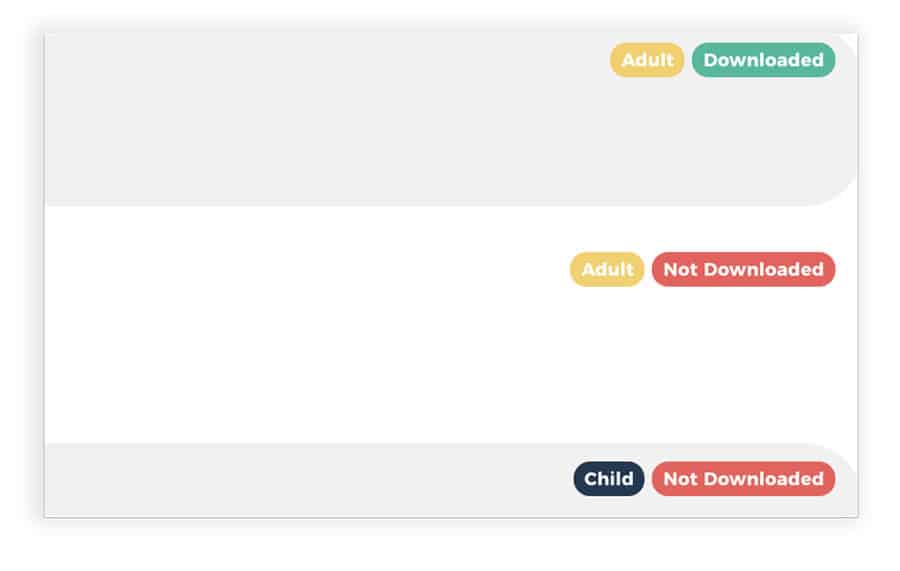Open the row marked Adult and Not Downloaded
The width and height of the screenshot is (900, 571).
(451, 324)
